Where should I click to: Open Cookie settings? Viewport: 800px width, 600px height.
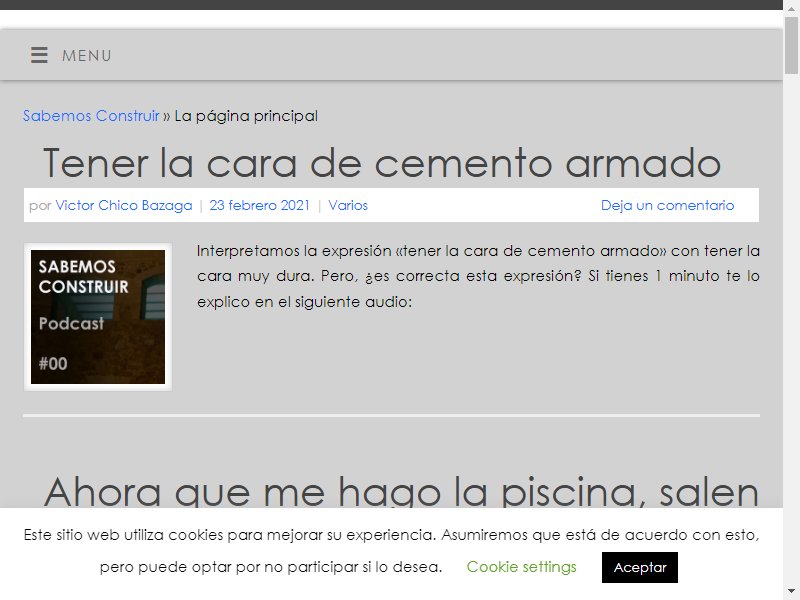(521, 567)
